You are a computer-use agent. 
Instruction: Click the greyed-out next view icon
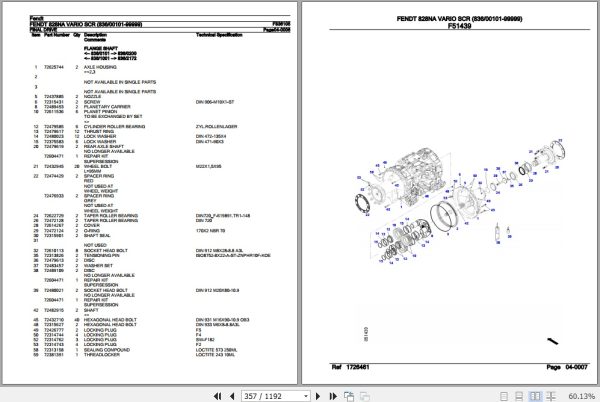click(365, 396)
